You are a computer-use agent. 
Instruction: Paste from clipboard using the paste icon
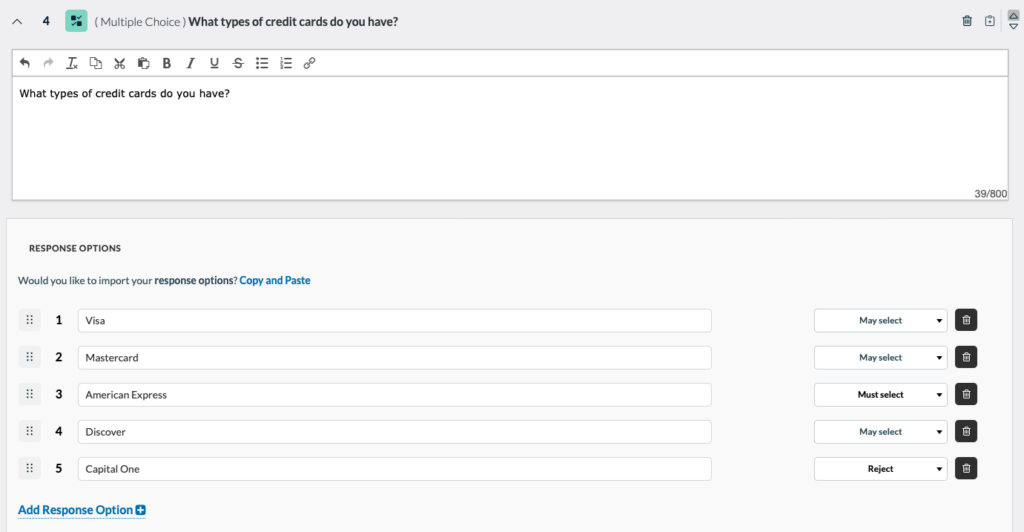pyautogui.click(x=143, y=63)
